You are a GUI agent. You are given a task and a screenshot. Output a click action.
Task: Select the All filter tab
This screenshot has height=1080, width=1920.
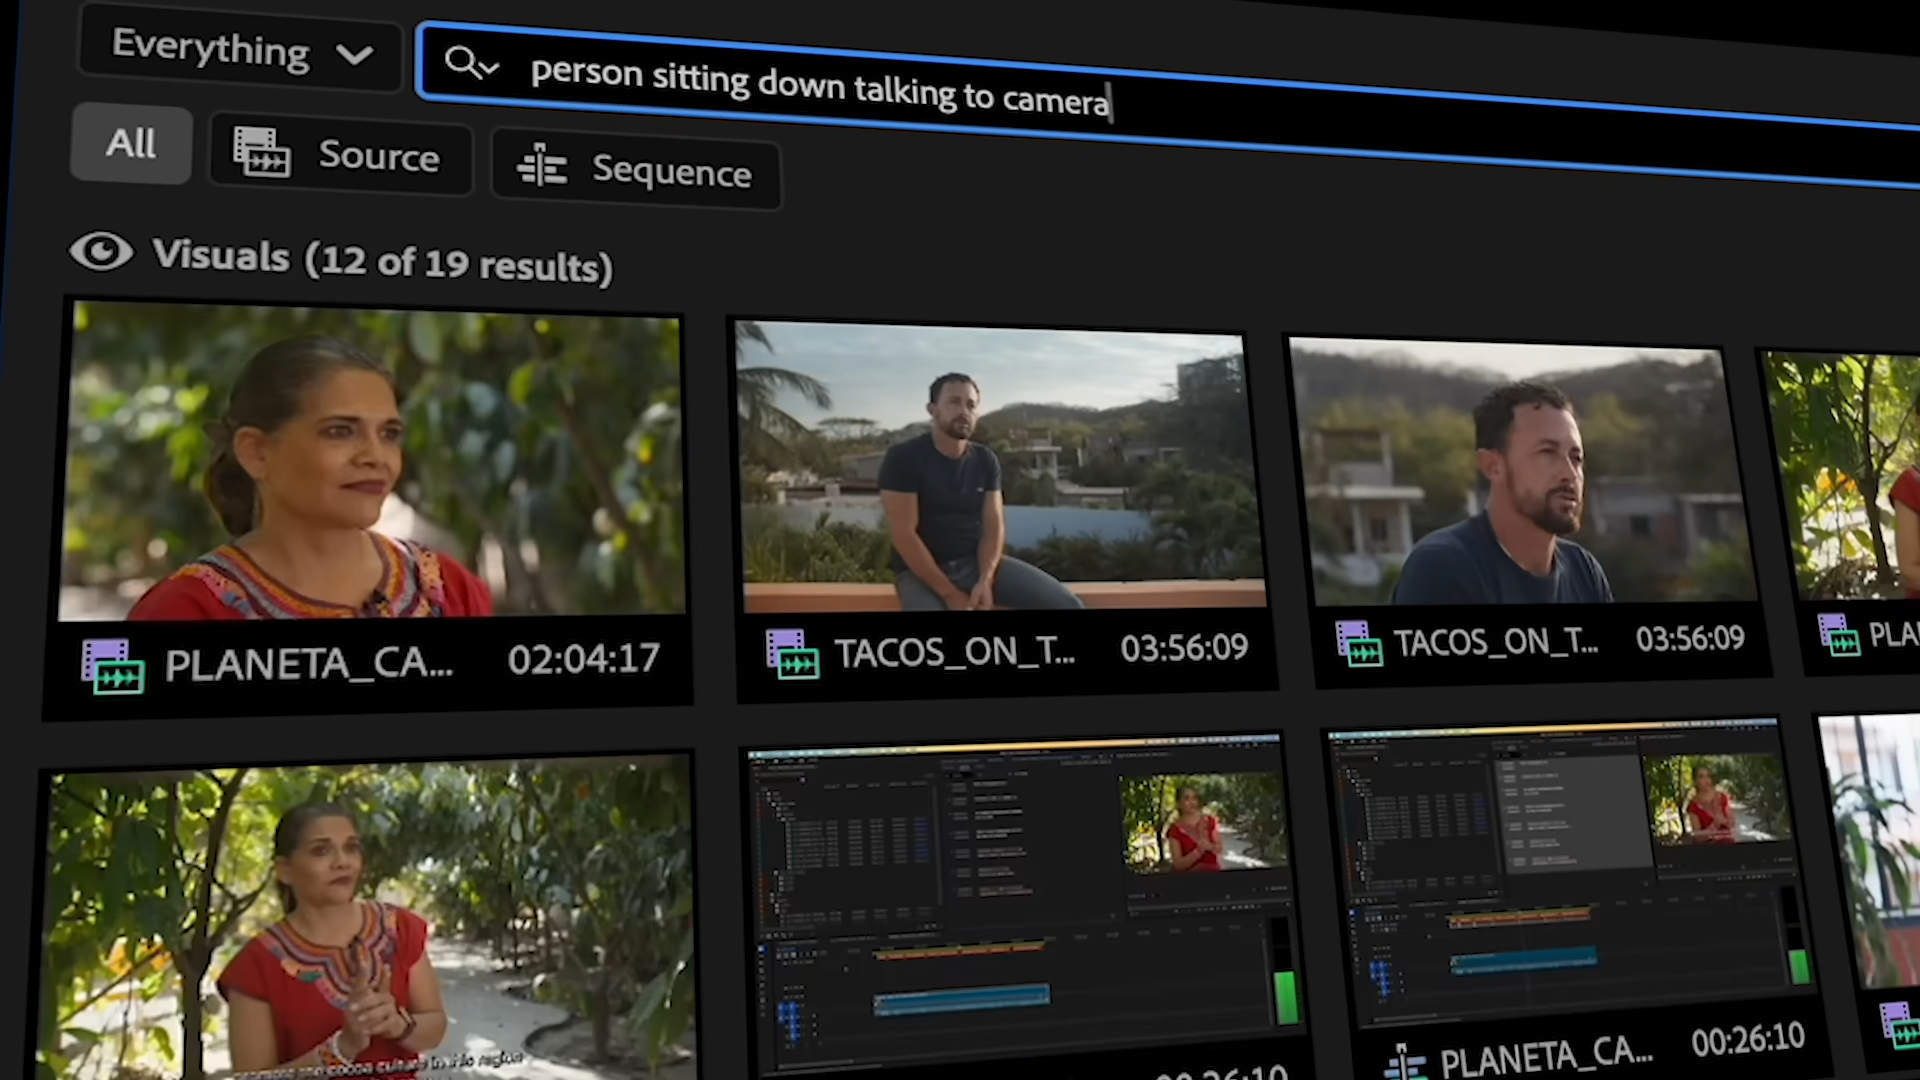tap(131, 143)
